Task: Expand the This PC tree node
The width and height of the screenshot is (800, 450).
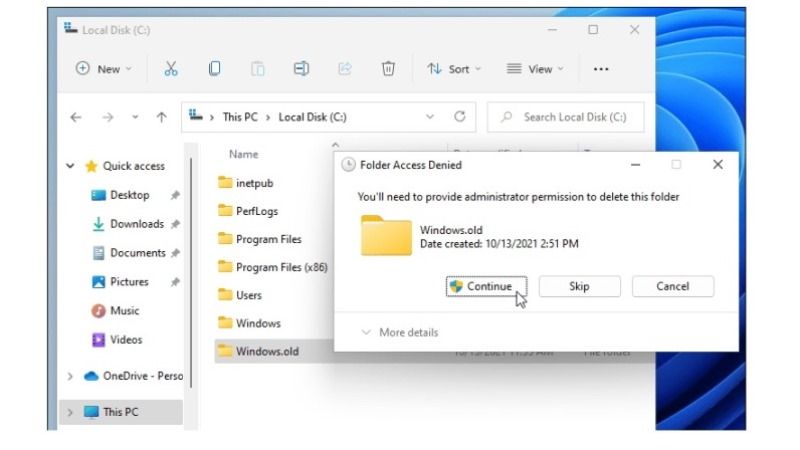Action: click(70, 412)
